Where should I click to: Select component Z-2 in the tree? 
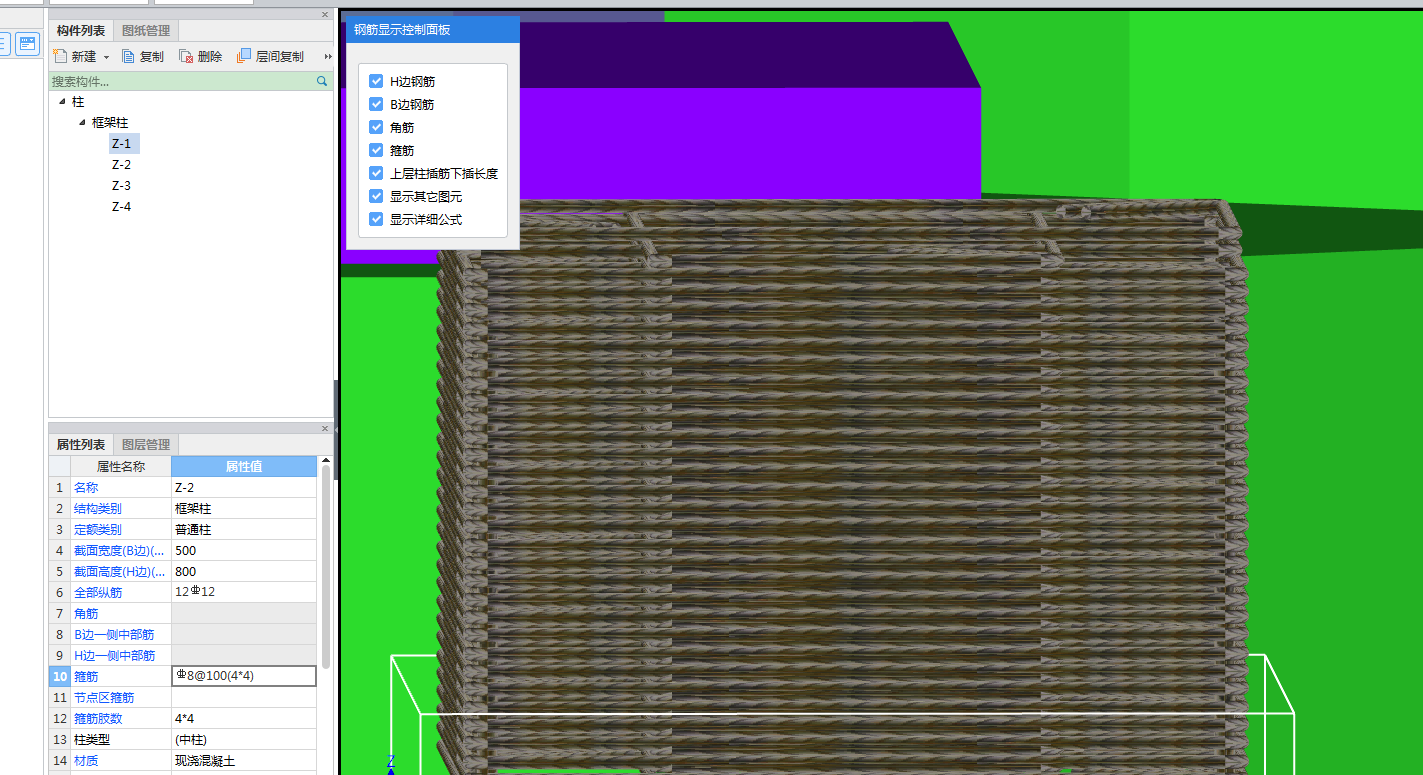pyautogui.click(x=121, y=165)
